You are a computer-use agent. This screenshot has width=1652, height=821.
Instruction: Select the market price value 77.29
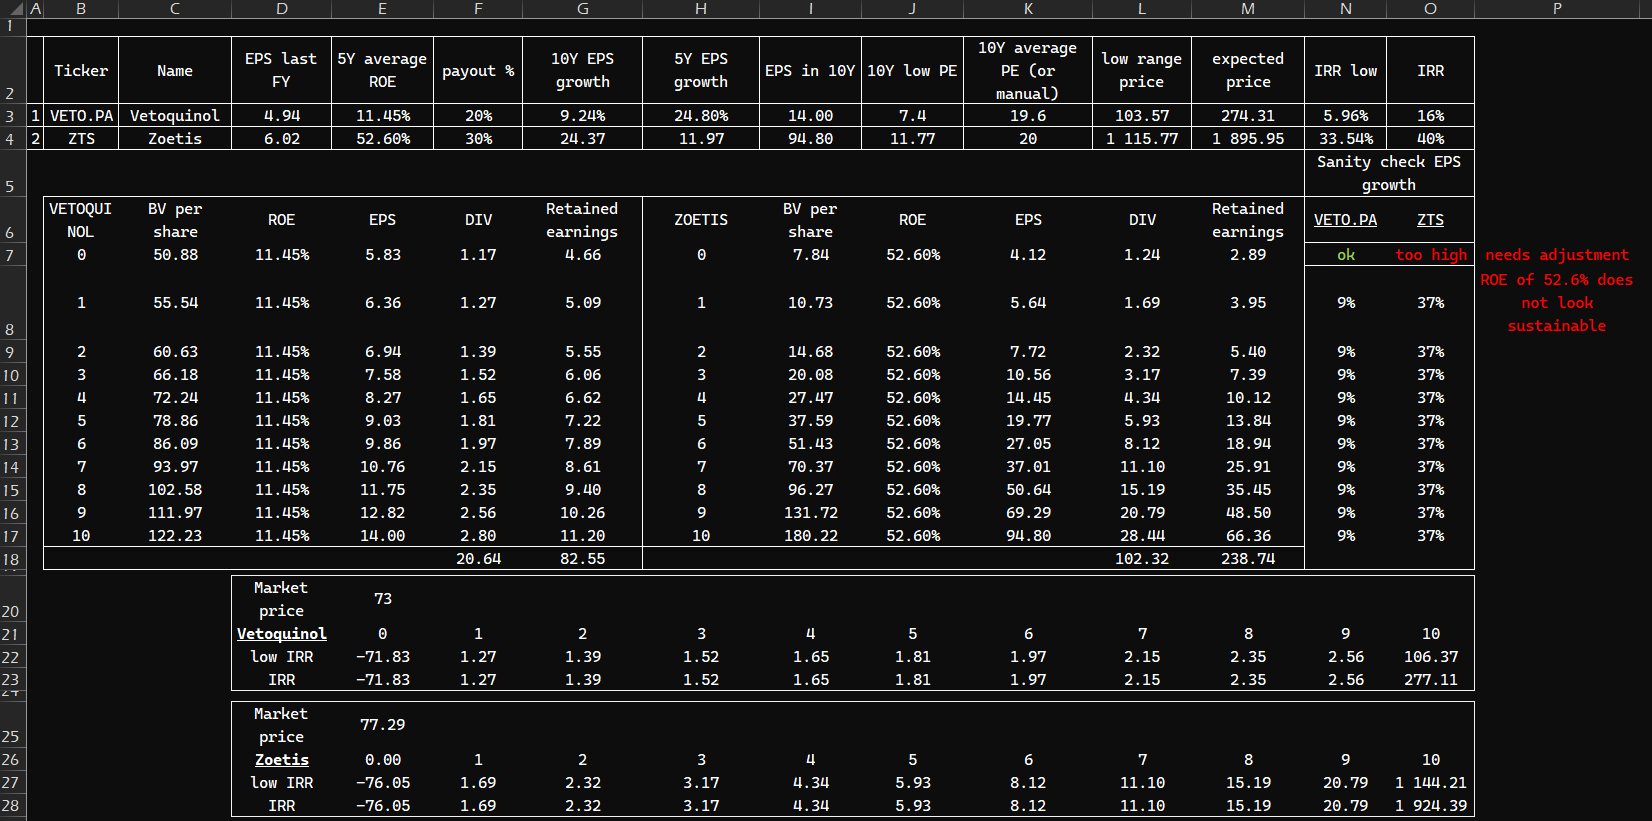382,725
